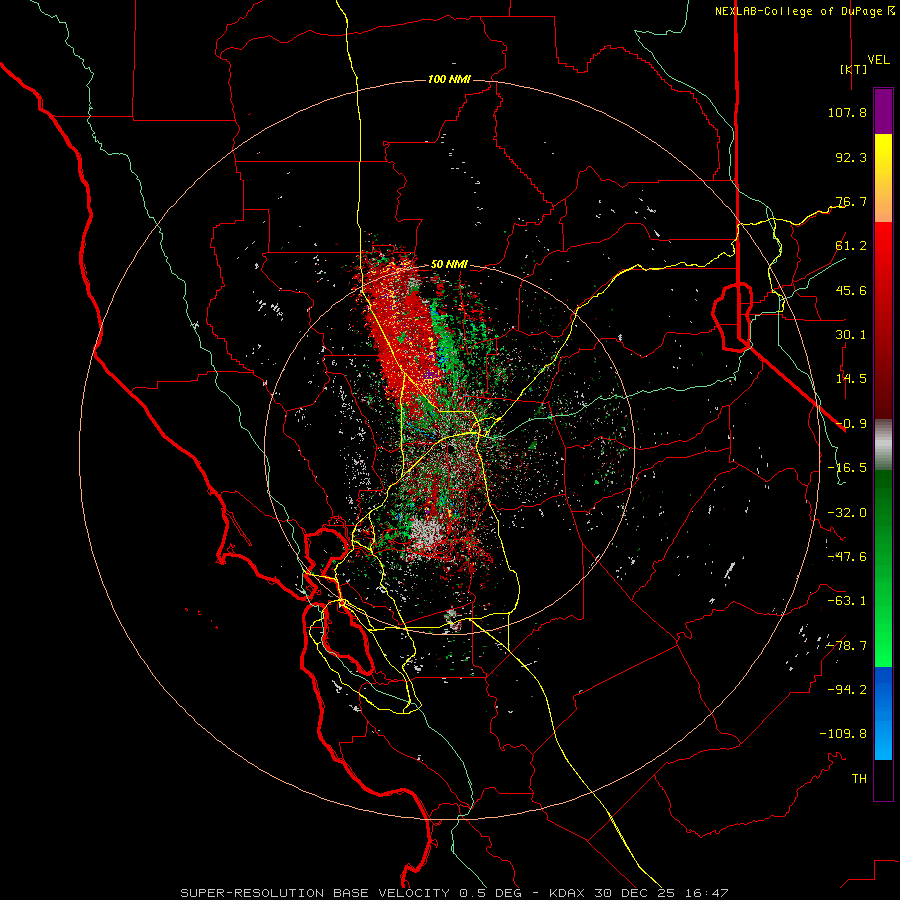Select the -109.8 scale value
This screenshot has width=900, height=900.
coord(843,734)
